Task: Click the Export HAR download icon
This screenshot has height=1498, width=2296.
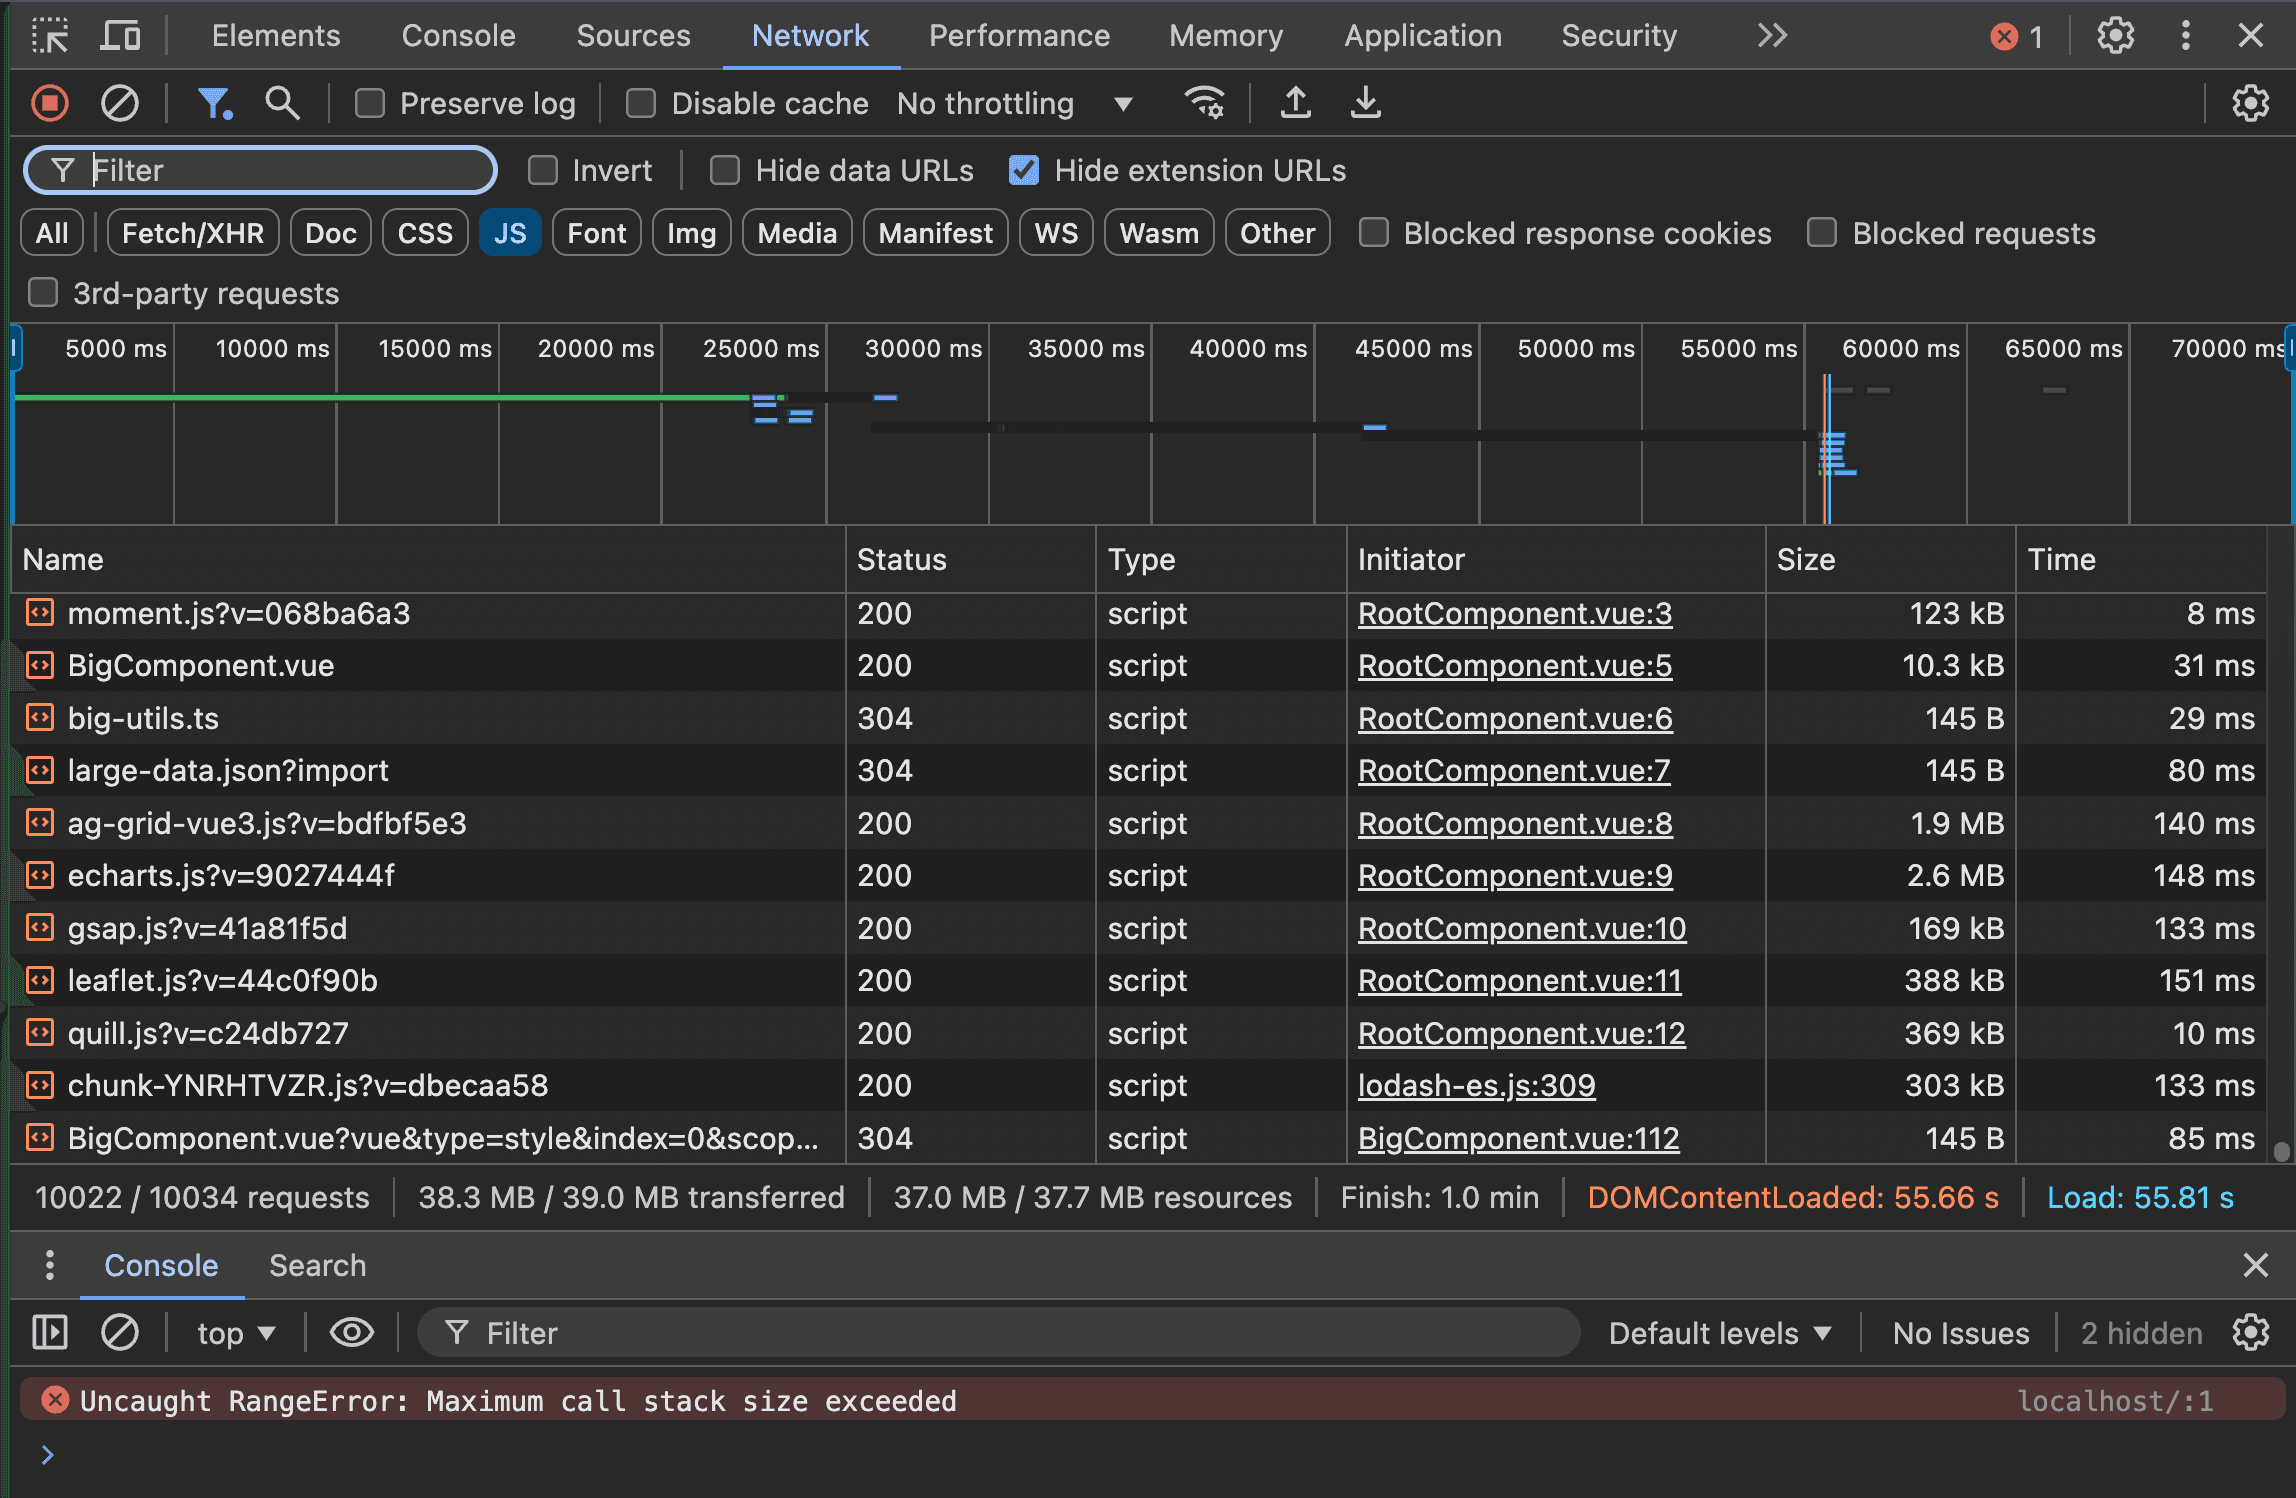Action: pos(1366,103)
